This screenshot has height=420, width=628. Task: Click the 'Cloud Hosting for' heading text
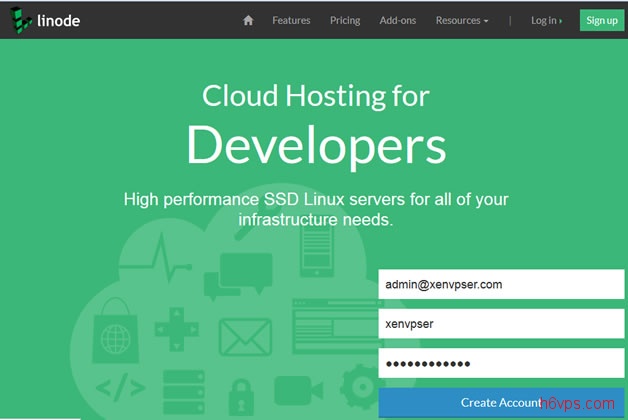pos(316,96)
